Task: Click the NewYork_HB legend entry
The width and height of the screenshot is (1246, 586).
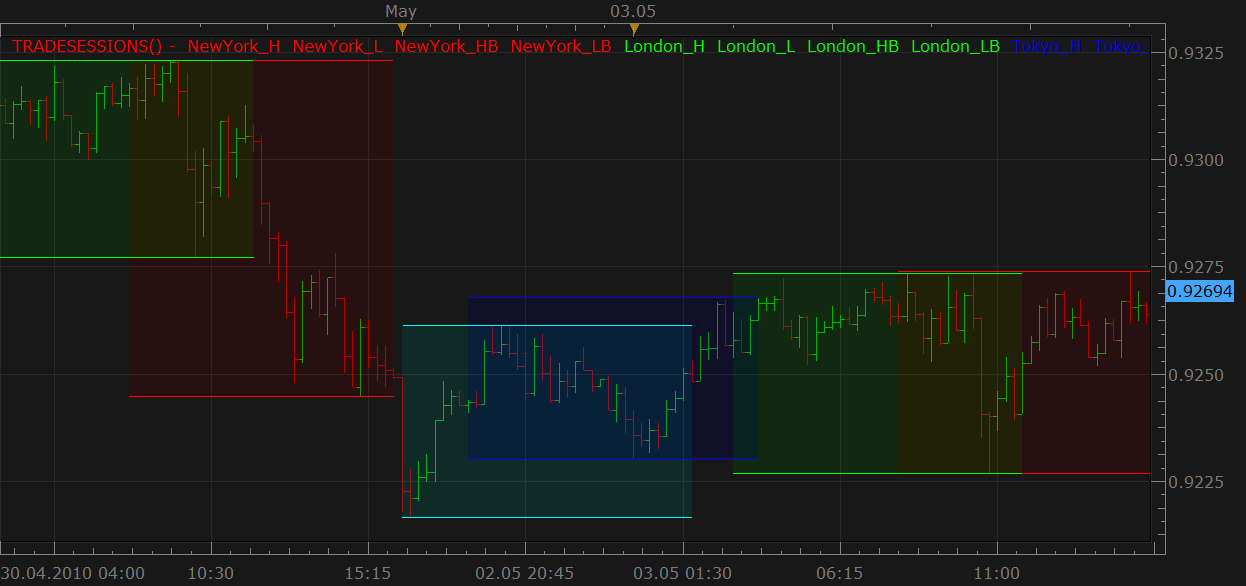Action: (446, 46)
